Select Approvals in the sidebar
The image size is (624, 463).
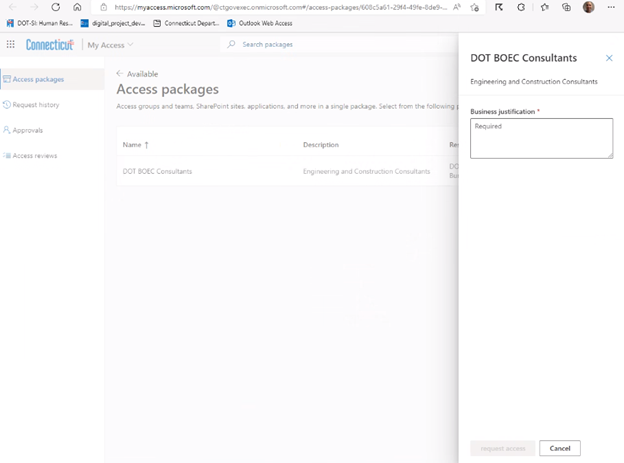[x=28, y=130]
